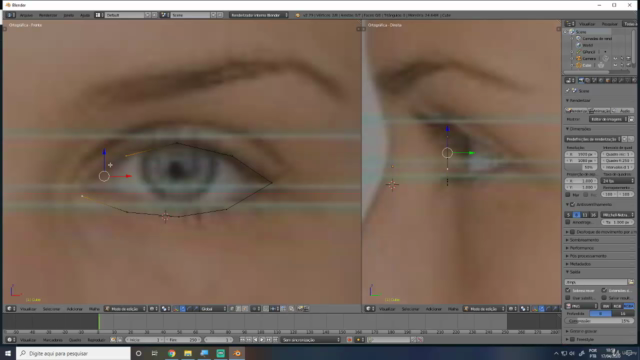Screen dimensions: 640x360
Task: Open Adicionar menu in left 3D viewport
Action: pyautogui.click(x=74, y=309)
